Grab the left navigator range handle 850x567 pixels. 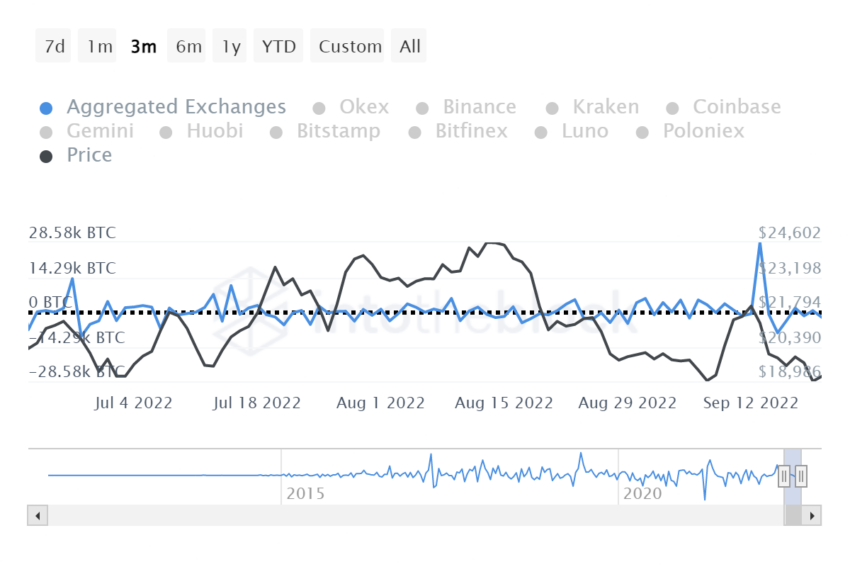tap(784, 476)
